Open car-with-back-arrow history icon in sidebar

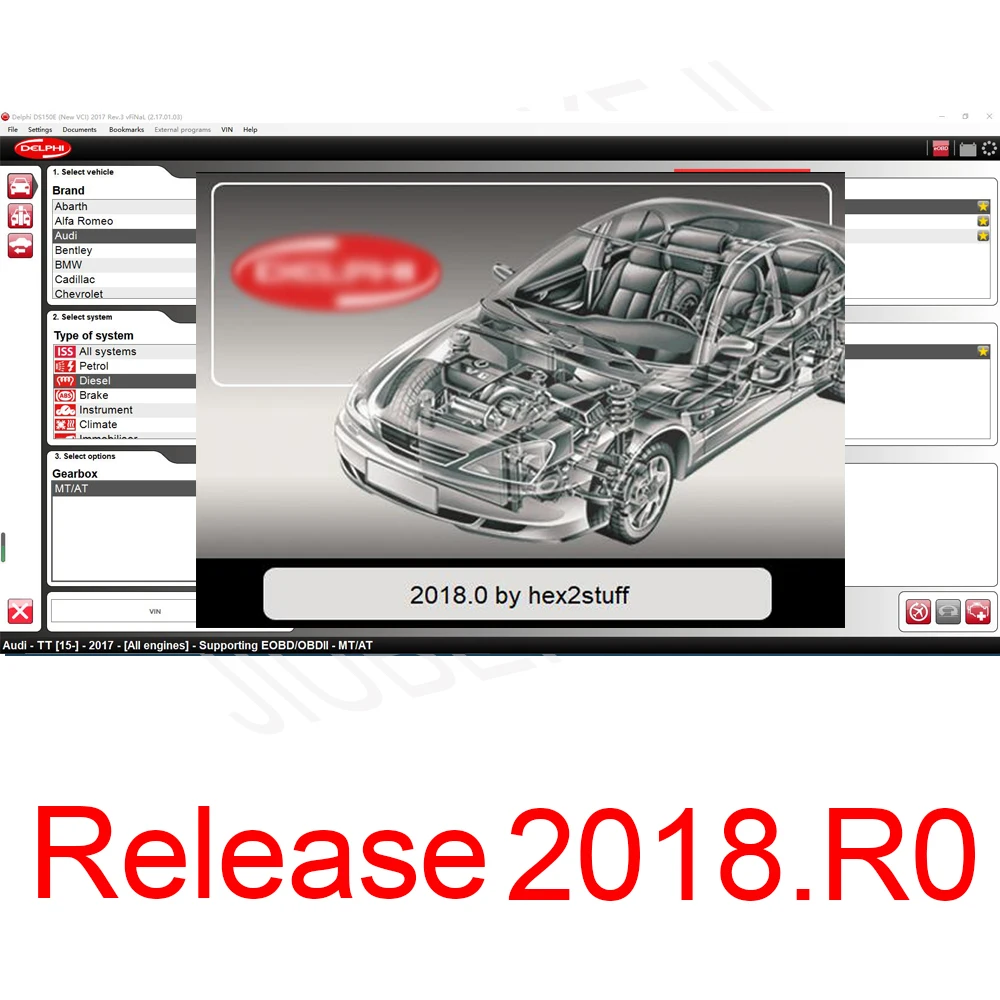(20, 246)
